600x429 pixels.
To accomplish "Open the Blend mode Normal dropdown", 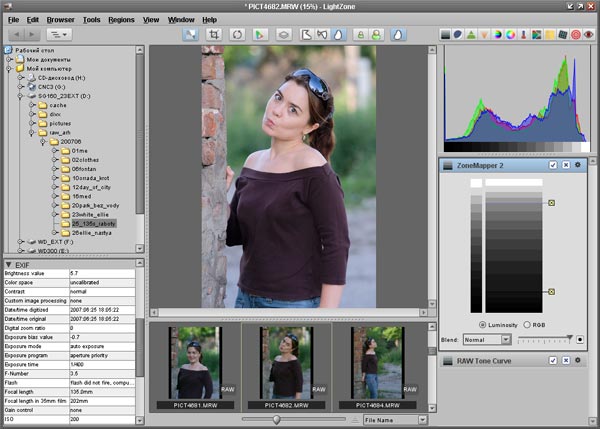I will click(x=485, y=340).
